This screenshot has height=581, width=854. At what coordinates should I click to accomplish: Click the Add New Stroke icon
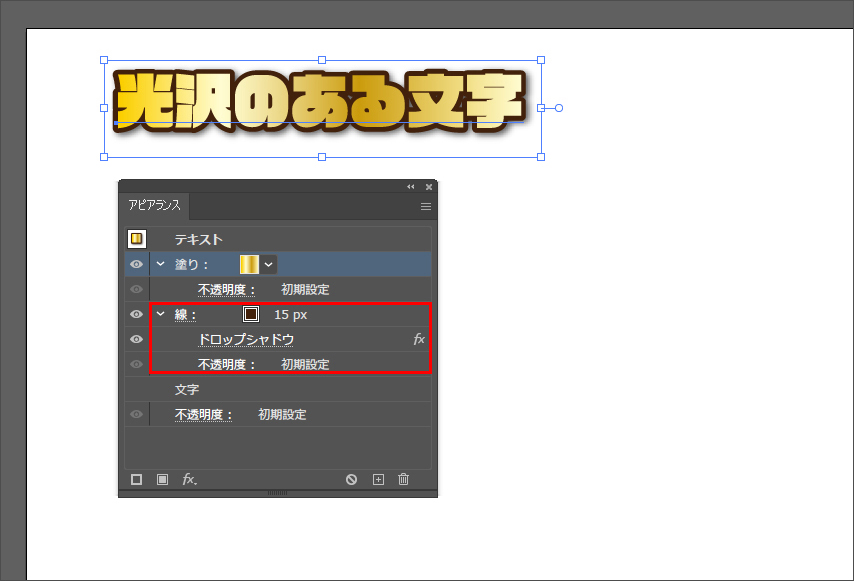pyautogui.click(x=137, y=479)
